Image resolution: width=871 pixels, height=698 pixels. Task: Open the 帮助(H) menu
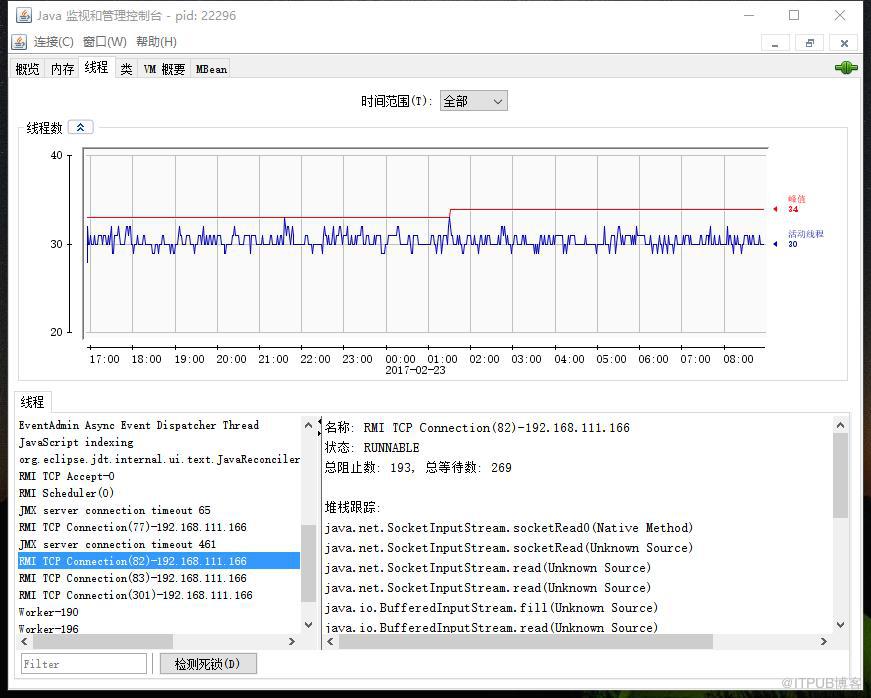coord(156,42)
